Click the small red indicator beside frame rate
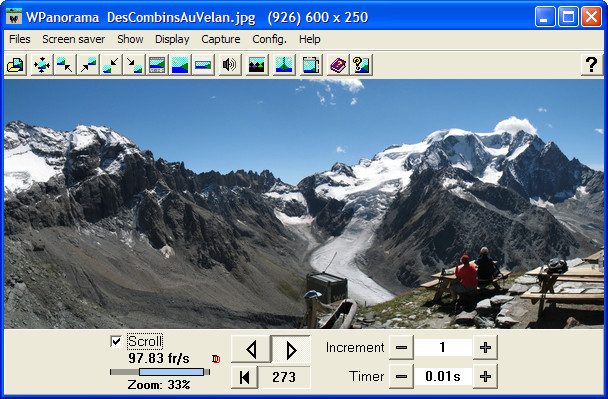 [x=216, y=359]
